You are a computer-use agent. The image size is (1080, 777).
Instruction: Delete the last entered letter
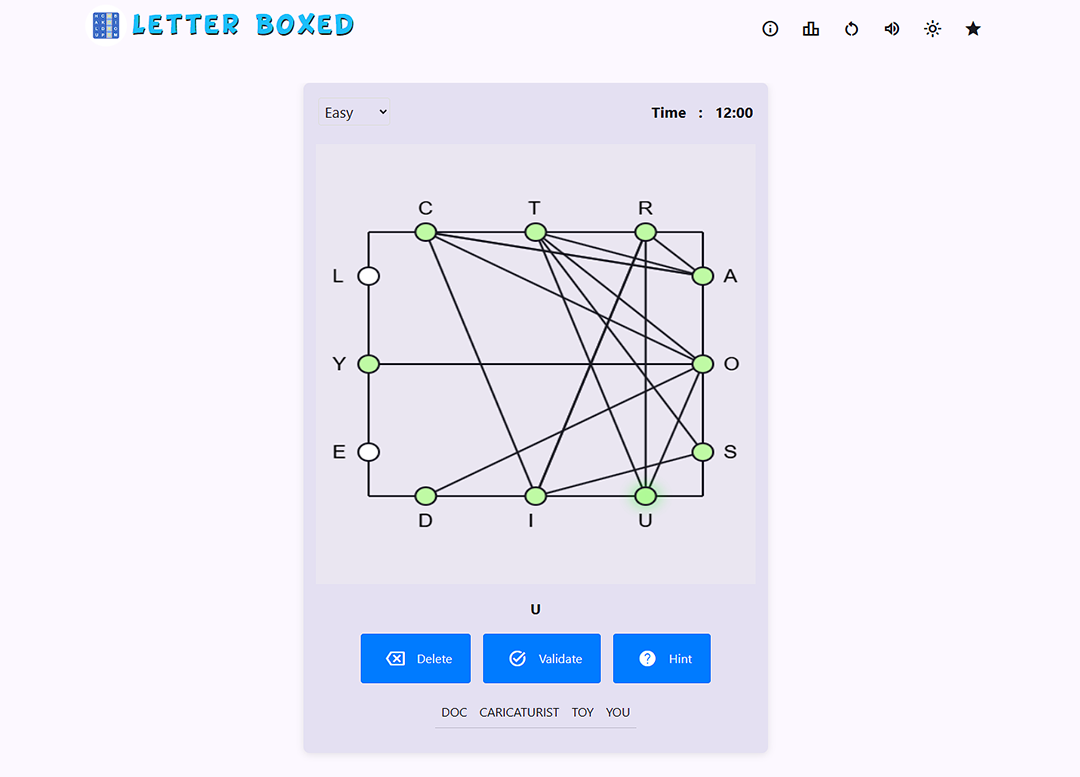click(415, 659)
